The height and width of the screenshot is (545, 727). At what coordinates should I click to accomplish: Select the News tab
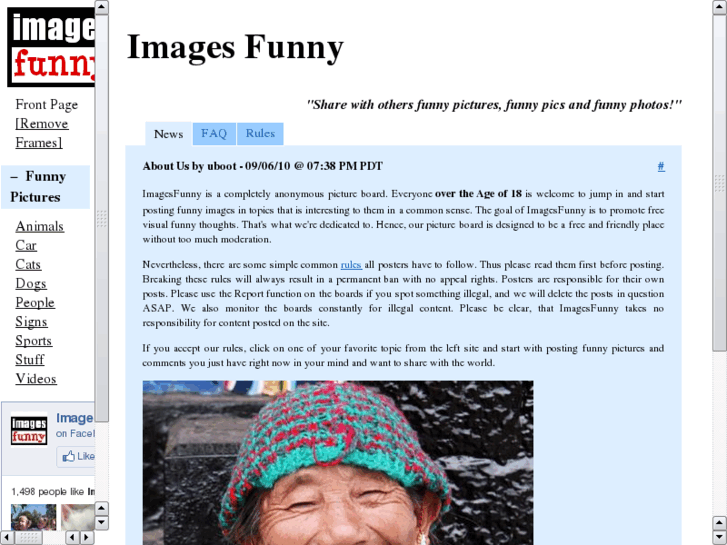168,134
